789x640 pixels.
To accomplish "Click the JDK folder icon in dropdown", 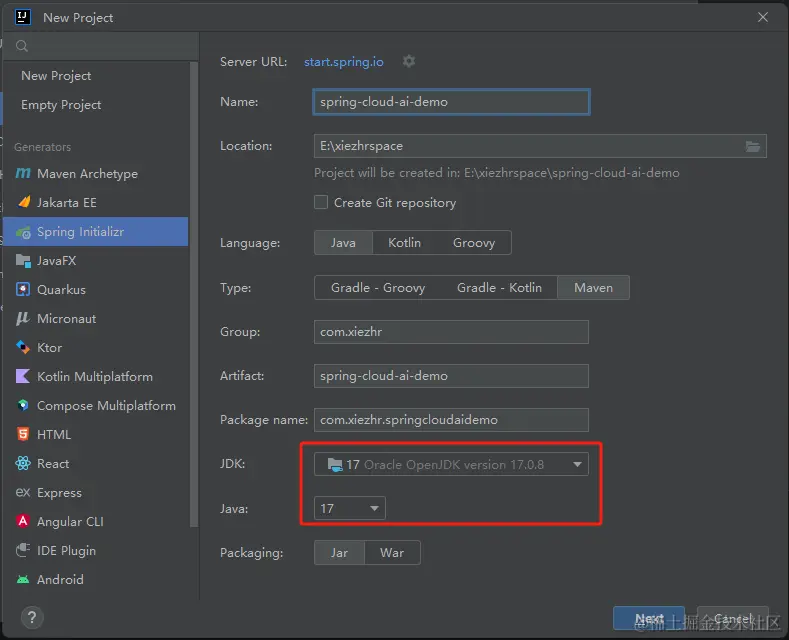I will 335,464.
